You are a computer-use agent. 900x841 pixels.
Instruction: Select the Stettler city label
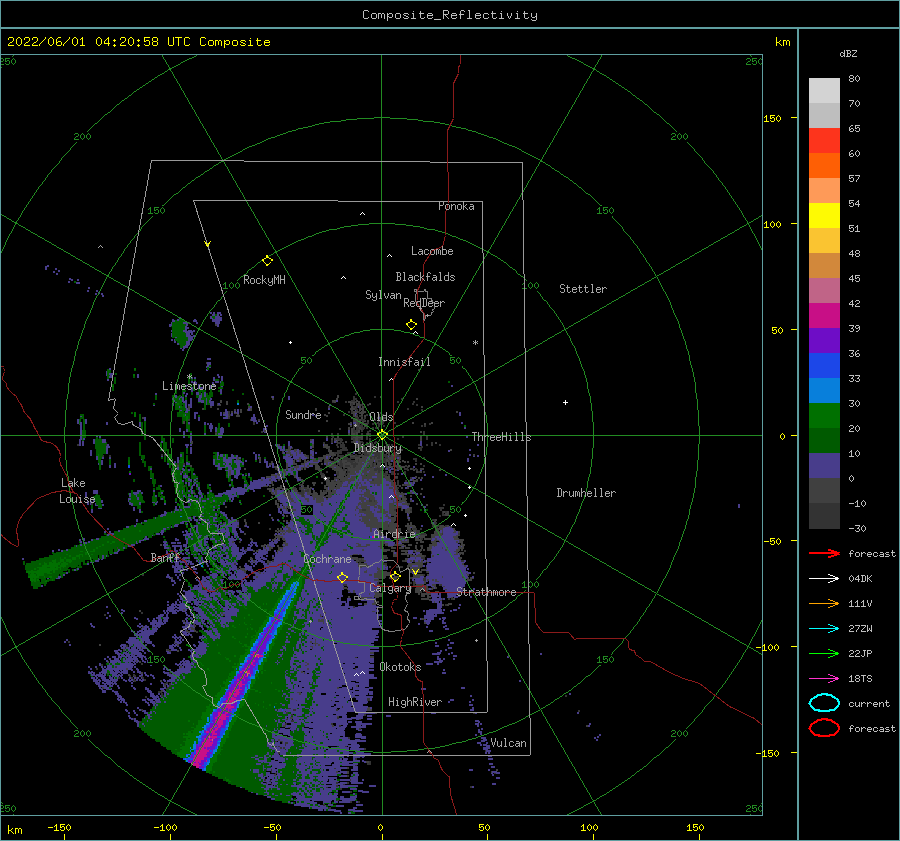(x=583, y=289)
